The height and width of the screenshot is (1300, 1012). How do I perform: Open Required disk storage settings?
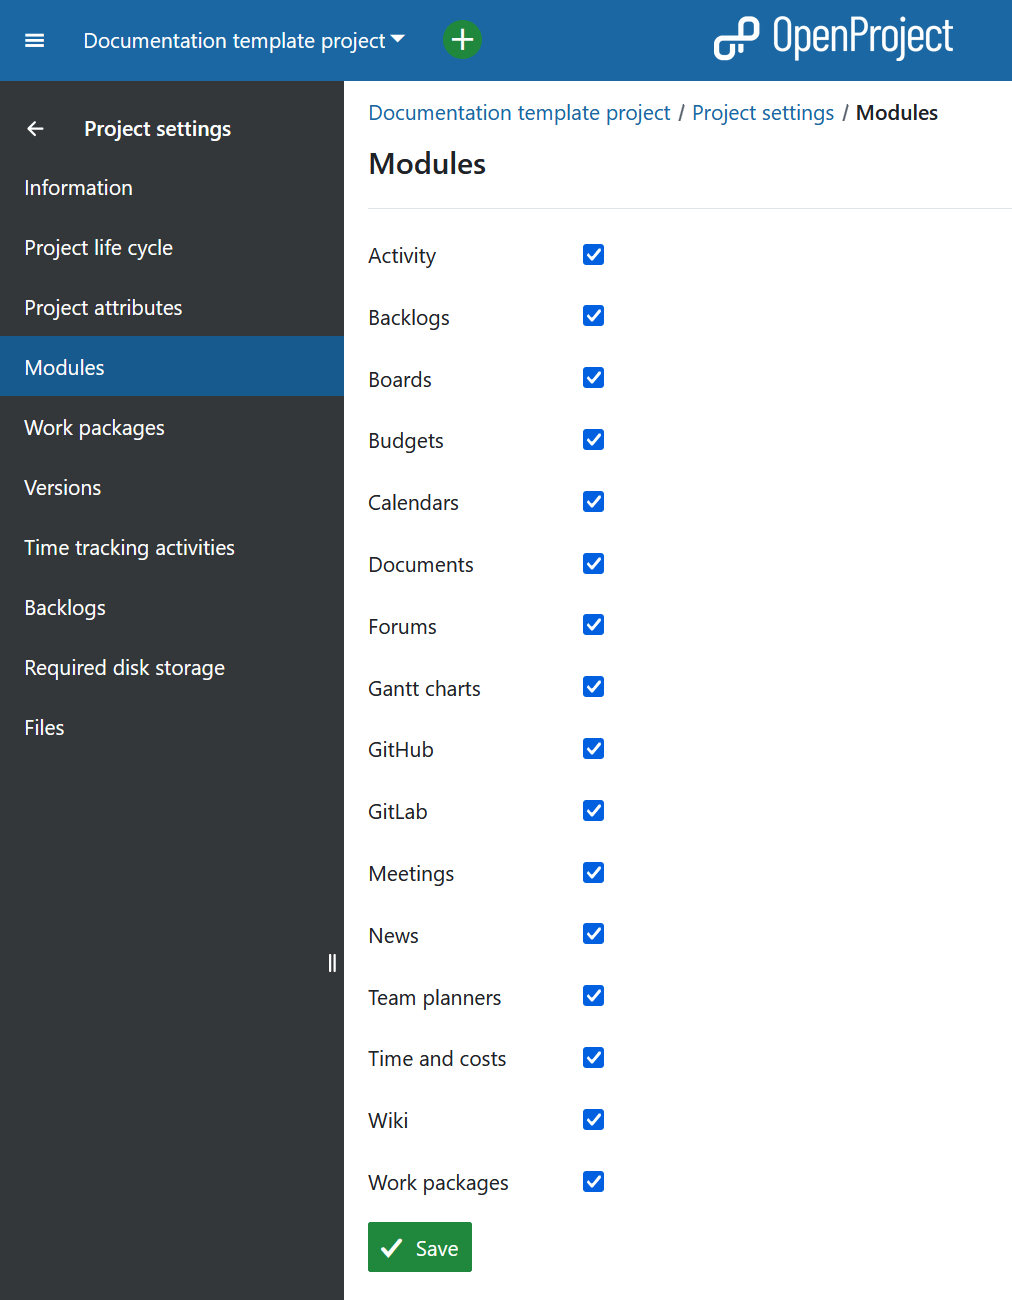(172, 668)
